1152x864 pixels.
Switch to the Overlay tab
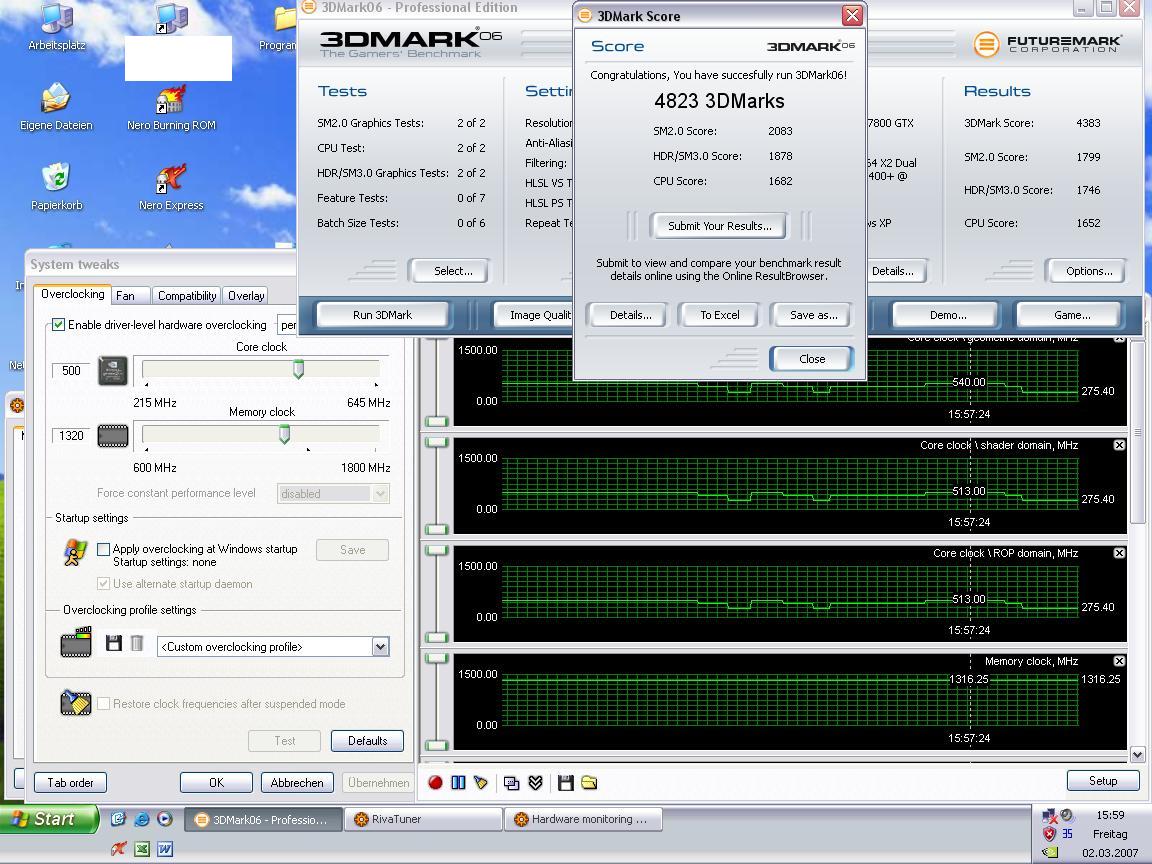coord(245,295)
